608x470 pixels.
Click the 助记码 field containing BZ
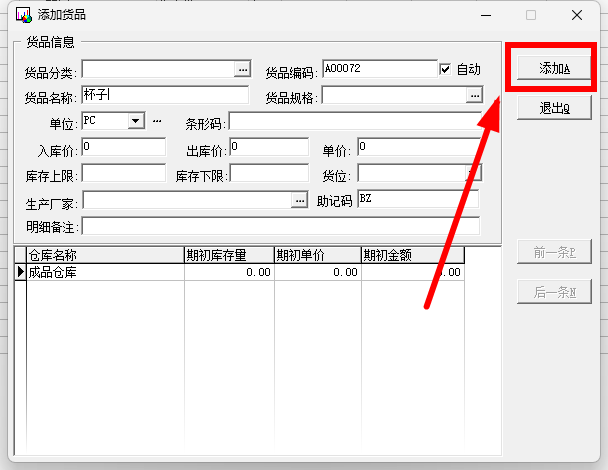click(x=418, y=199)
